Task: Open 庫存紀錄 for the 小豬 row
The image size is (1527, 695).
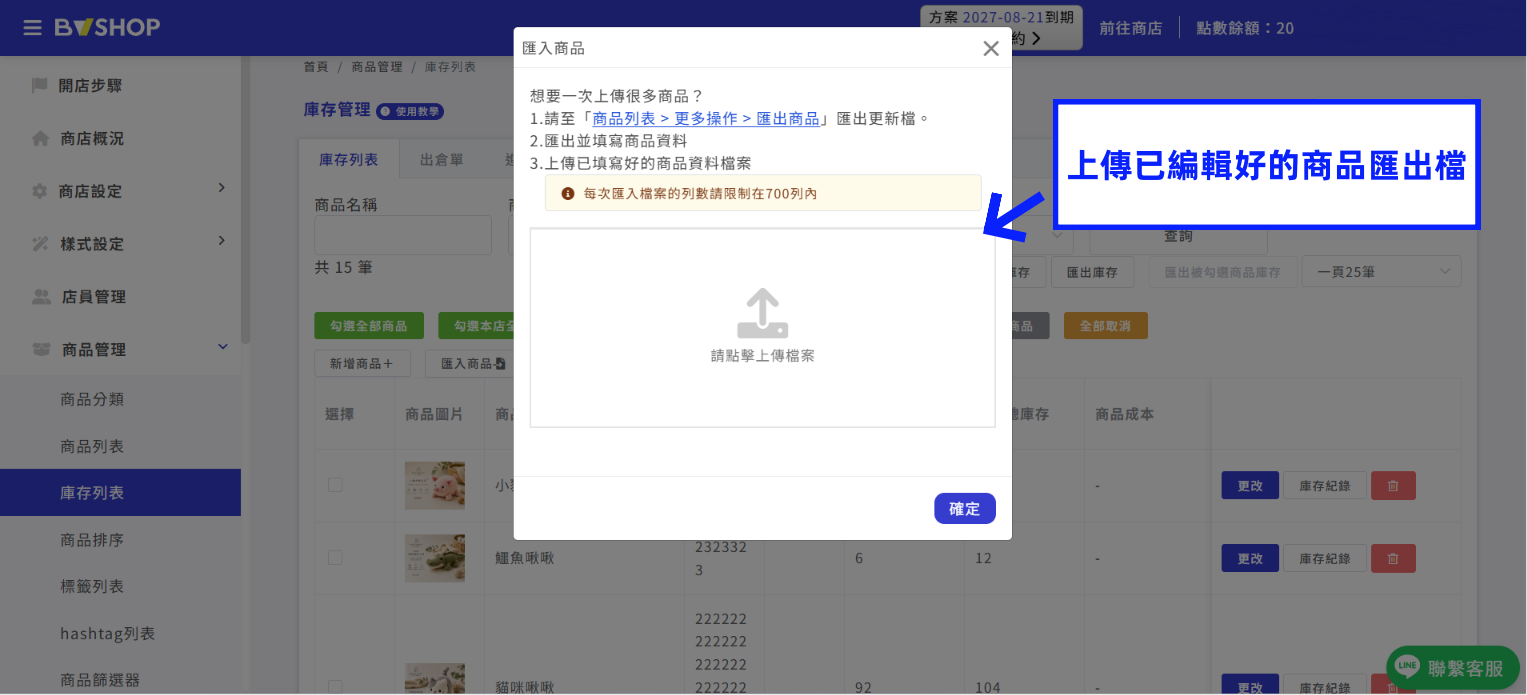Action: [x=1325, y=486]
